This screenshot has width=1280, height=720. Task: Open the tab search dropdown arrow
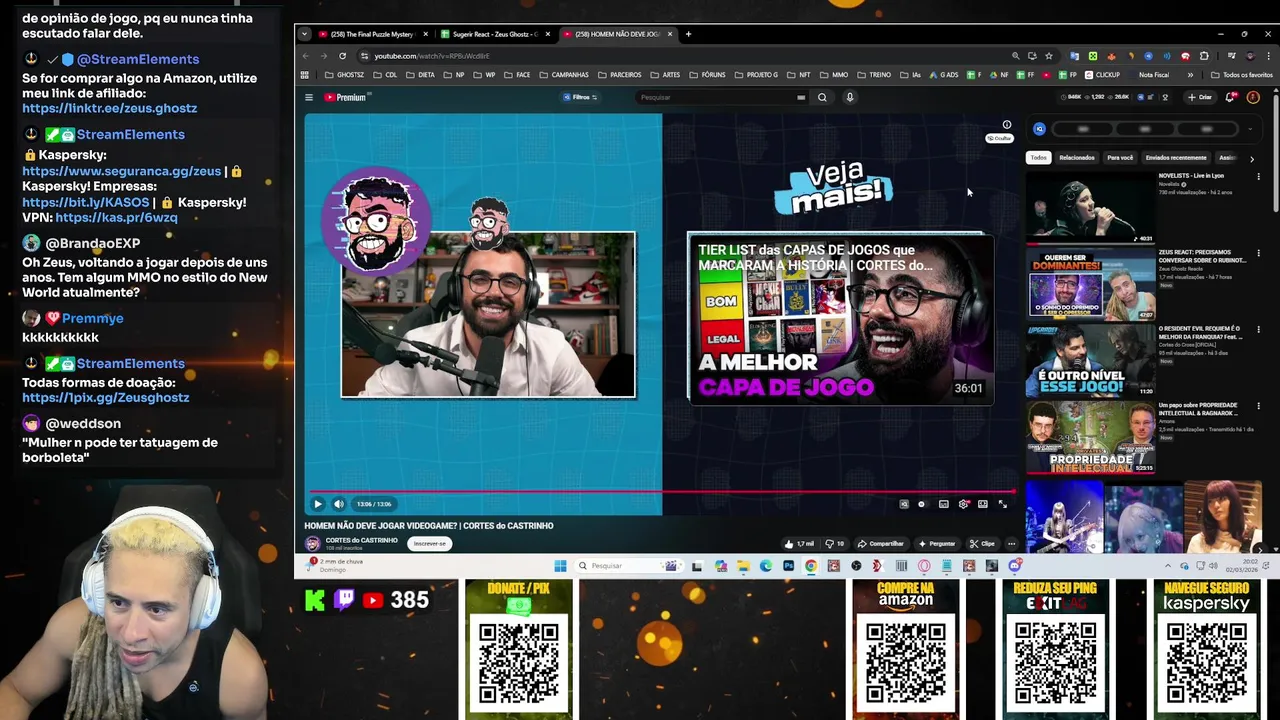pyautogui.click(x=304, y=34)
